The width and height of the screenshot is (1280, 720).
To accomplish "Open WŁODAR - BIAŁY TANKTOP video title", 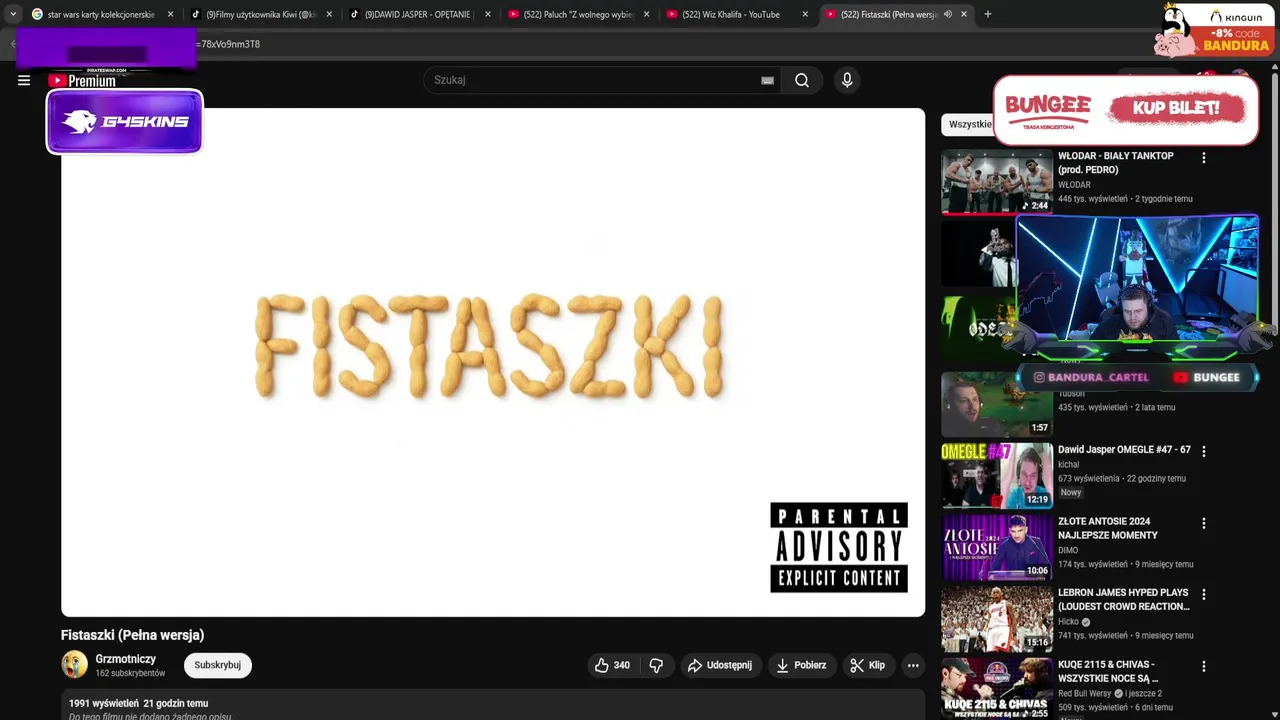I will [1116, 163].
